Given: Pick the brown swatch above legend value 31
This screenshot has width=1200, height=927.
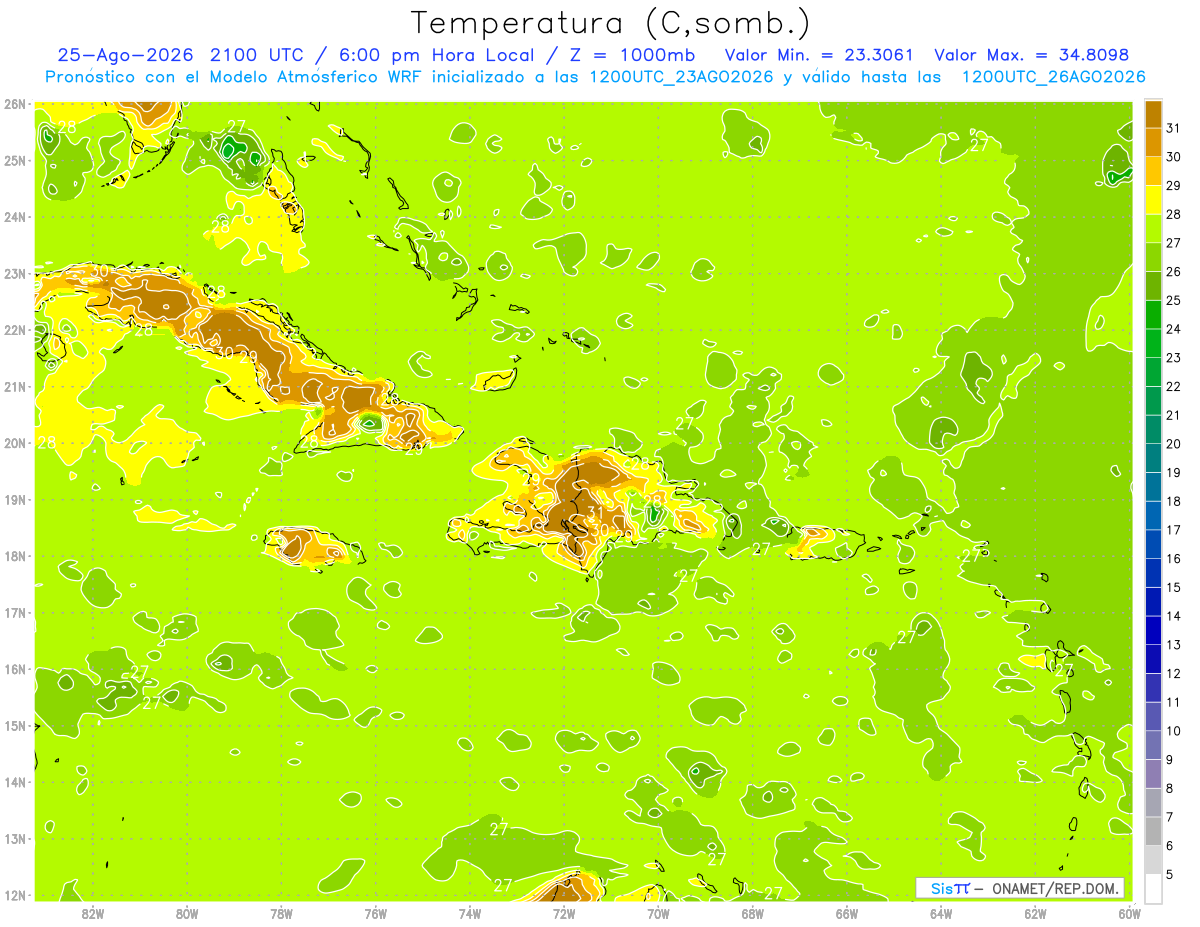Looking at the screenshot, I should [1153, 114].
